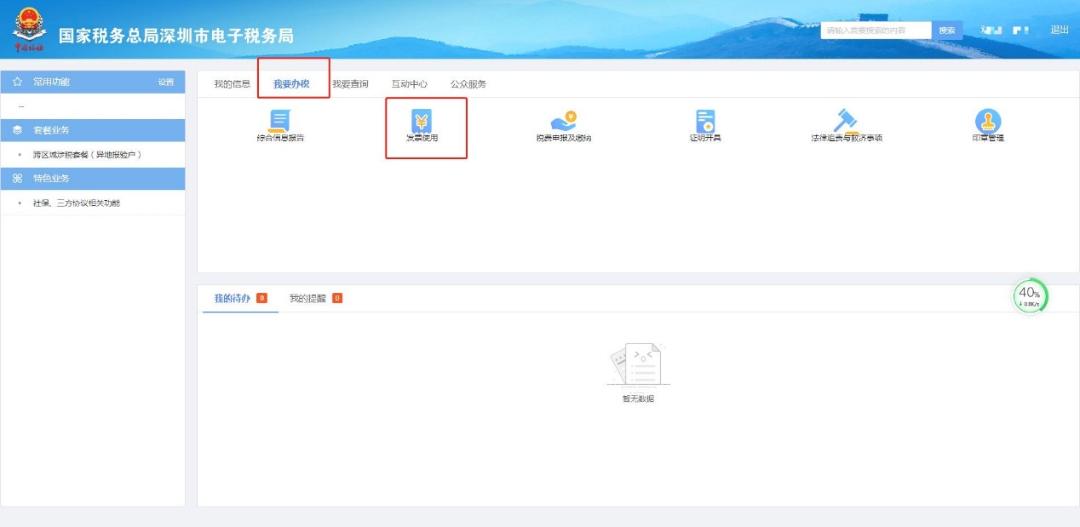
Task: Switch to 我要查询 tab
Action: 350,84
